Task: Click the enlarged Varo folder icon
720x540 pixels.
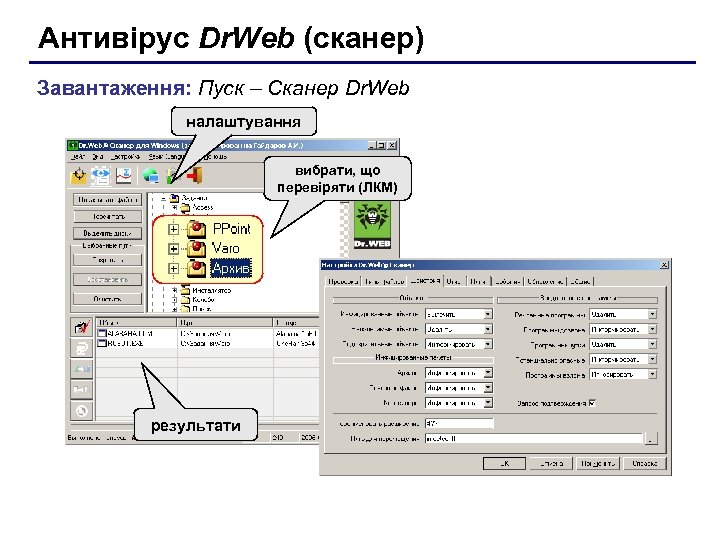Action: point(197,248)
